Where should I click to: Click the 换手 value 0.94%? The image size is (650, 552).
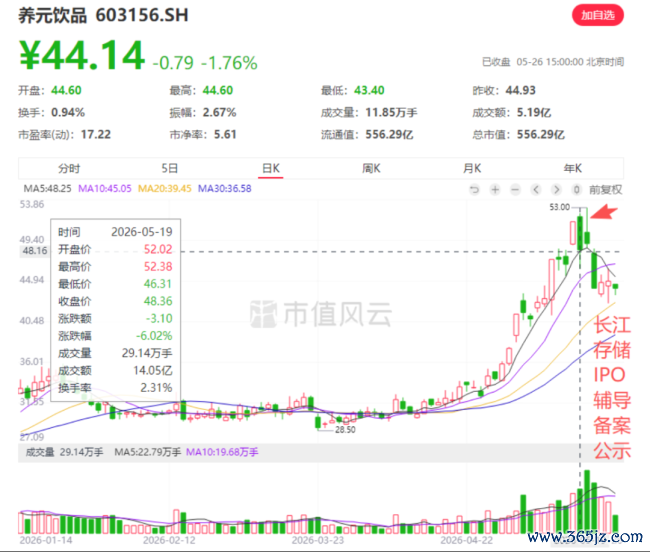68,112
